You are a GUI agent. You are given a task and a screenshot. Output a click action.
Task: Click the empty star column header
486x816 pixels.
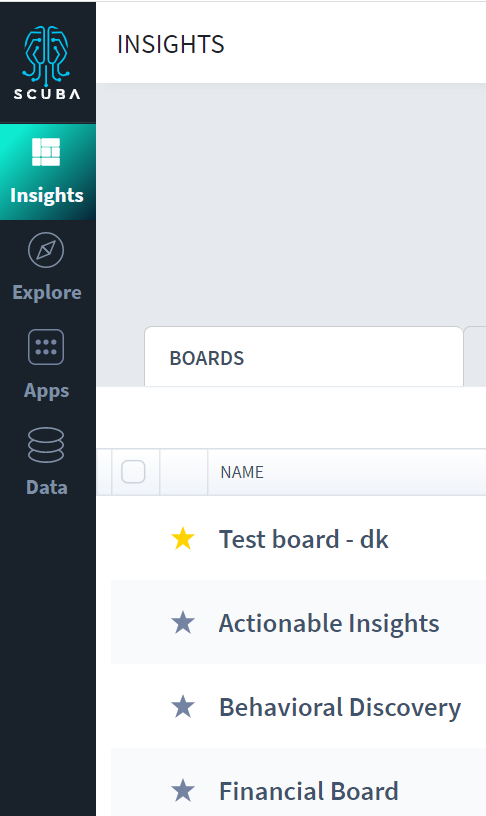(184, 472)
